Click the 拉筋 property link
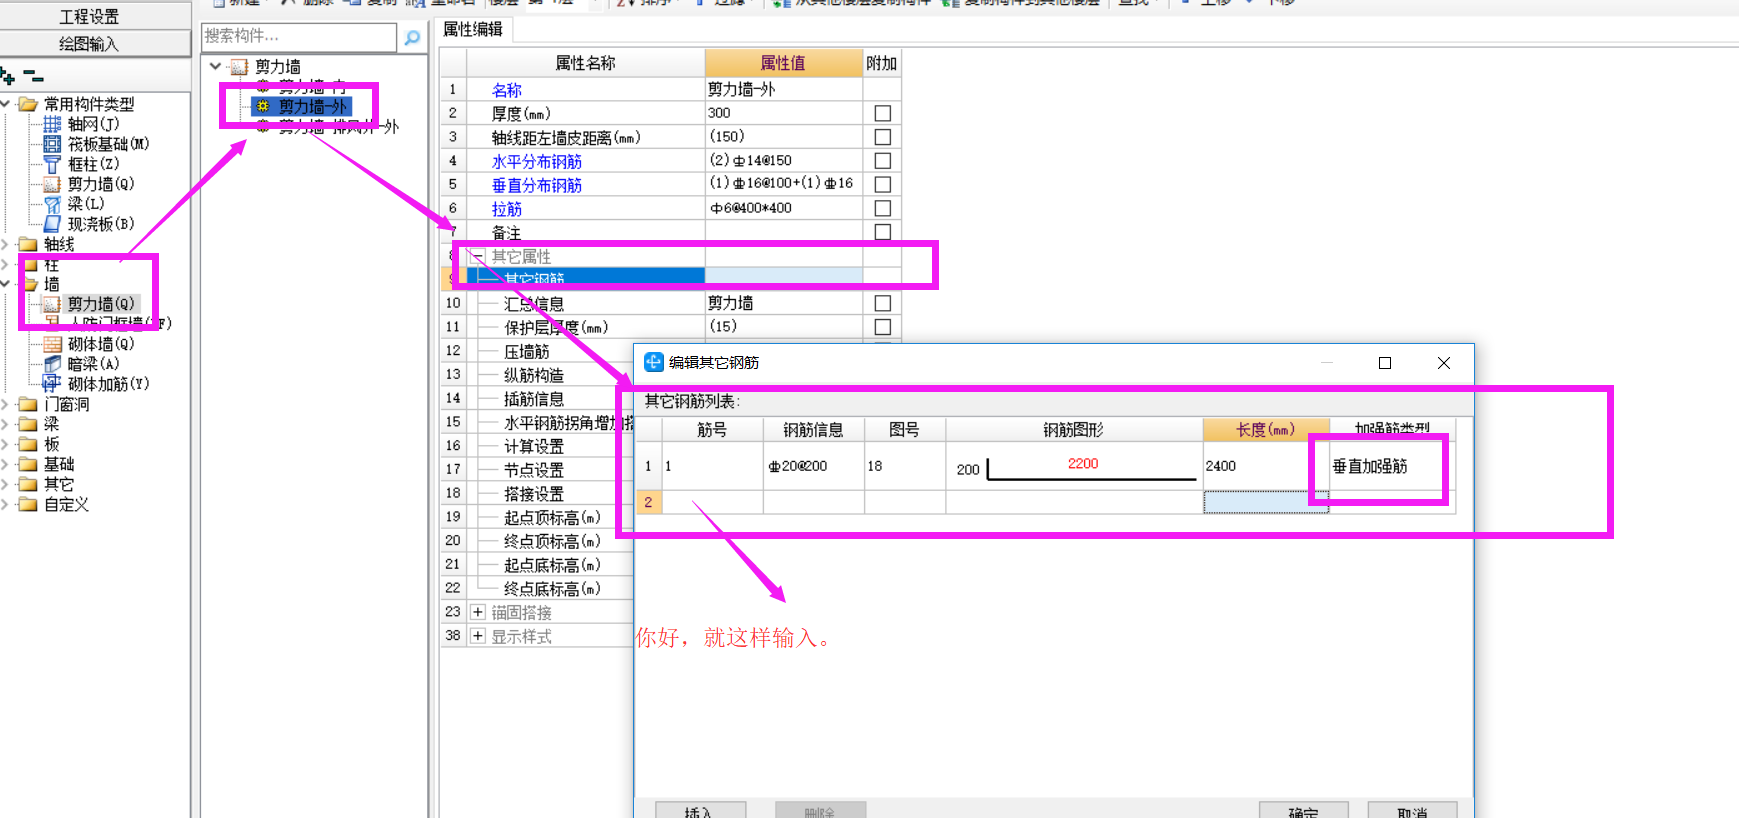 click(507, 209)
